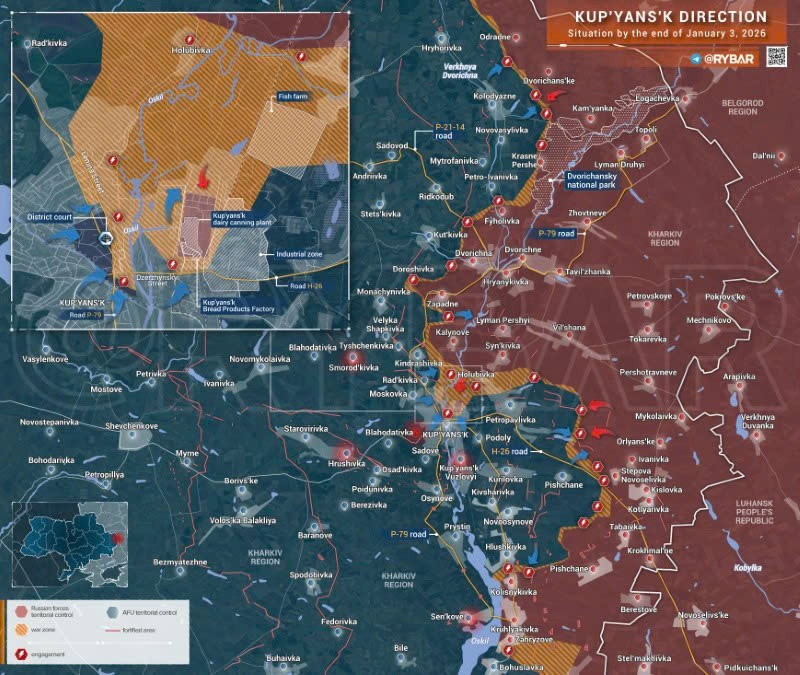Click the Industrial zone label in inset
Viewport: 800px width, 675px height.
tap(299, 254)
